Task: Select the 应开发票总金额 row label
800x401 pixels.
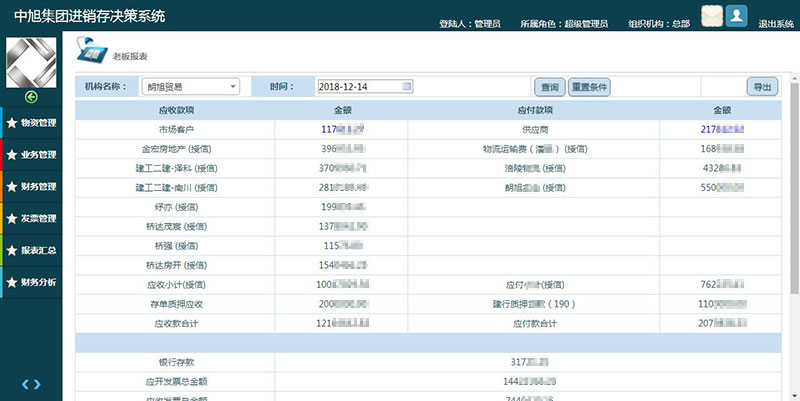Action: click(x=176, y=382)
